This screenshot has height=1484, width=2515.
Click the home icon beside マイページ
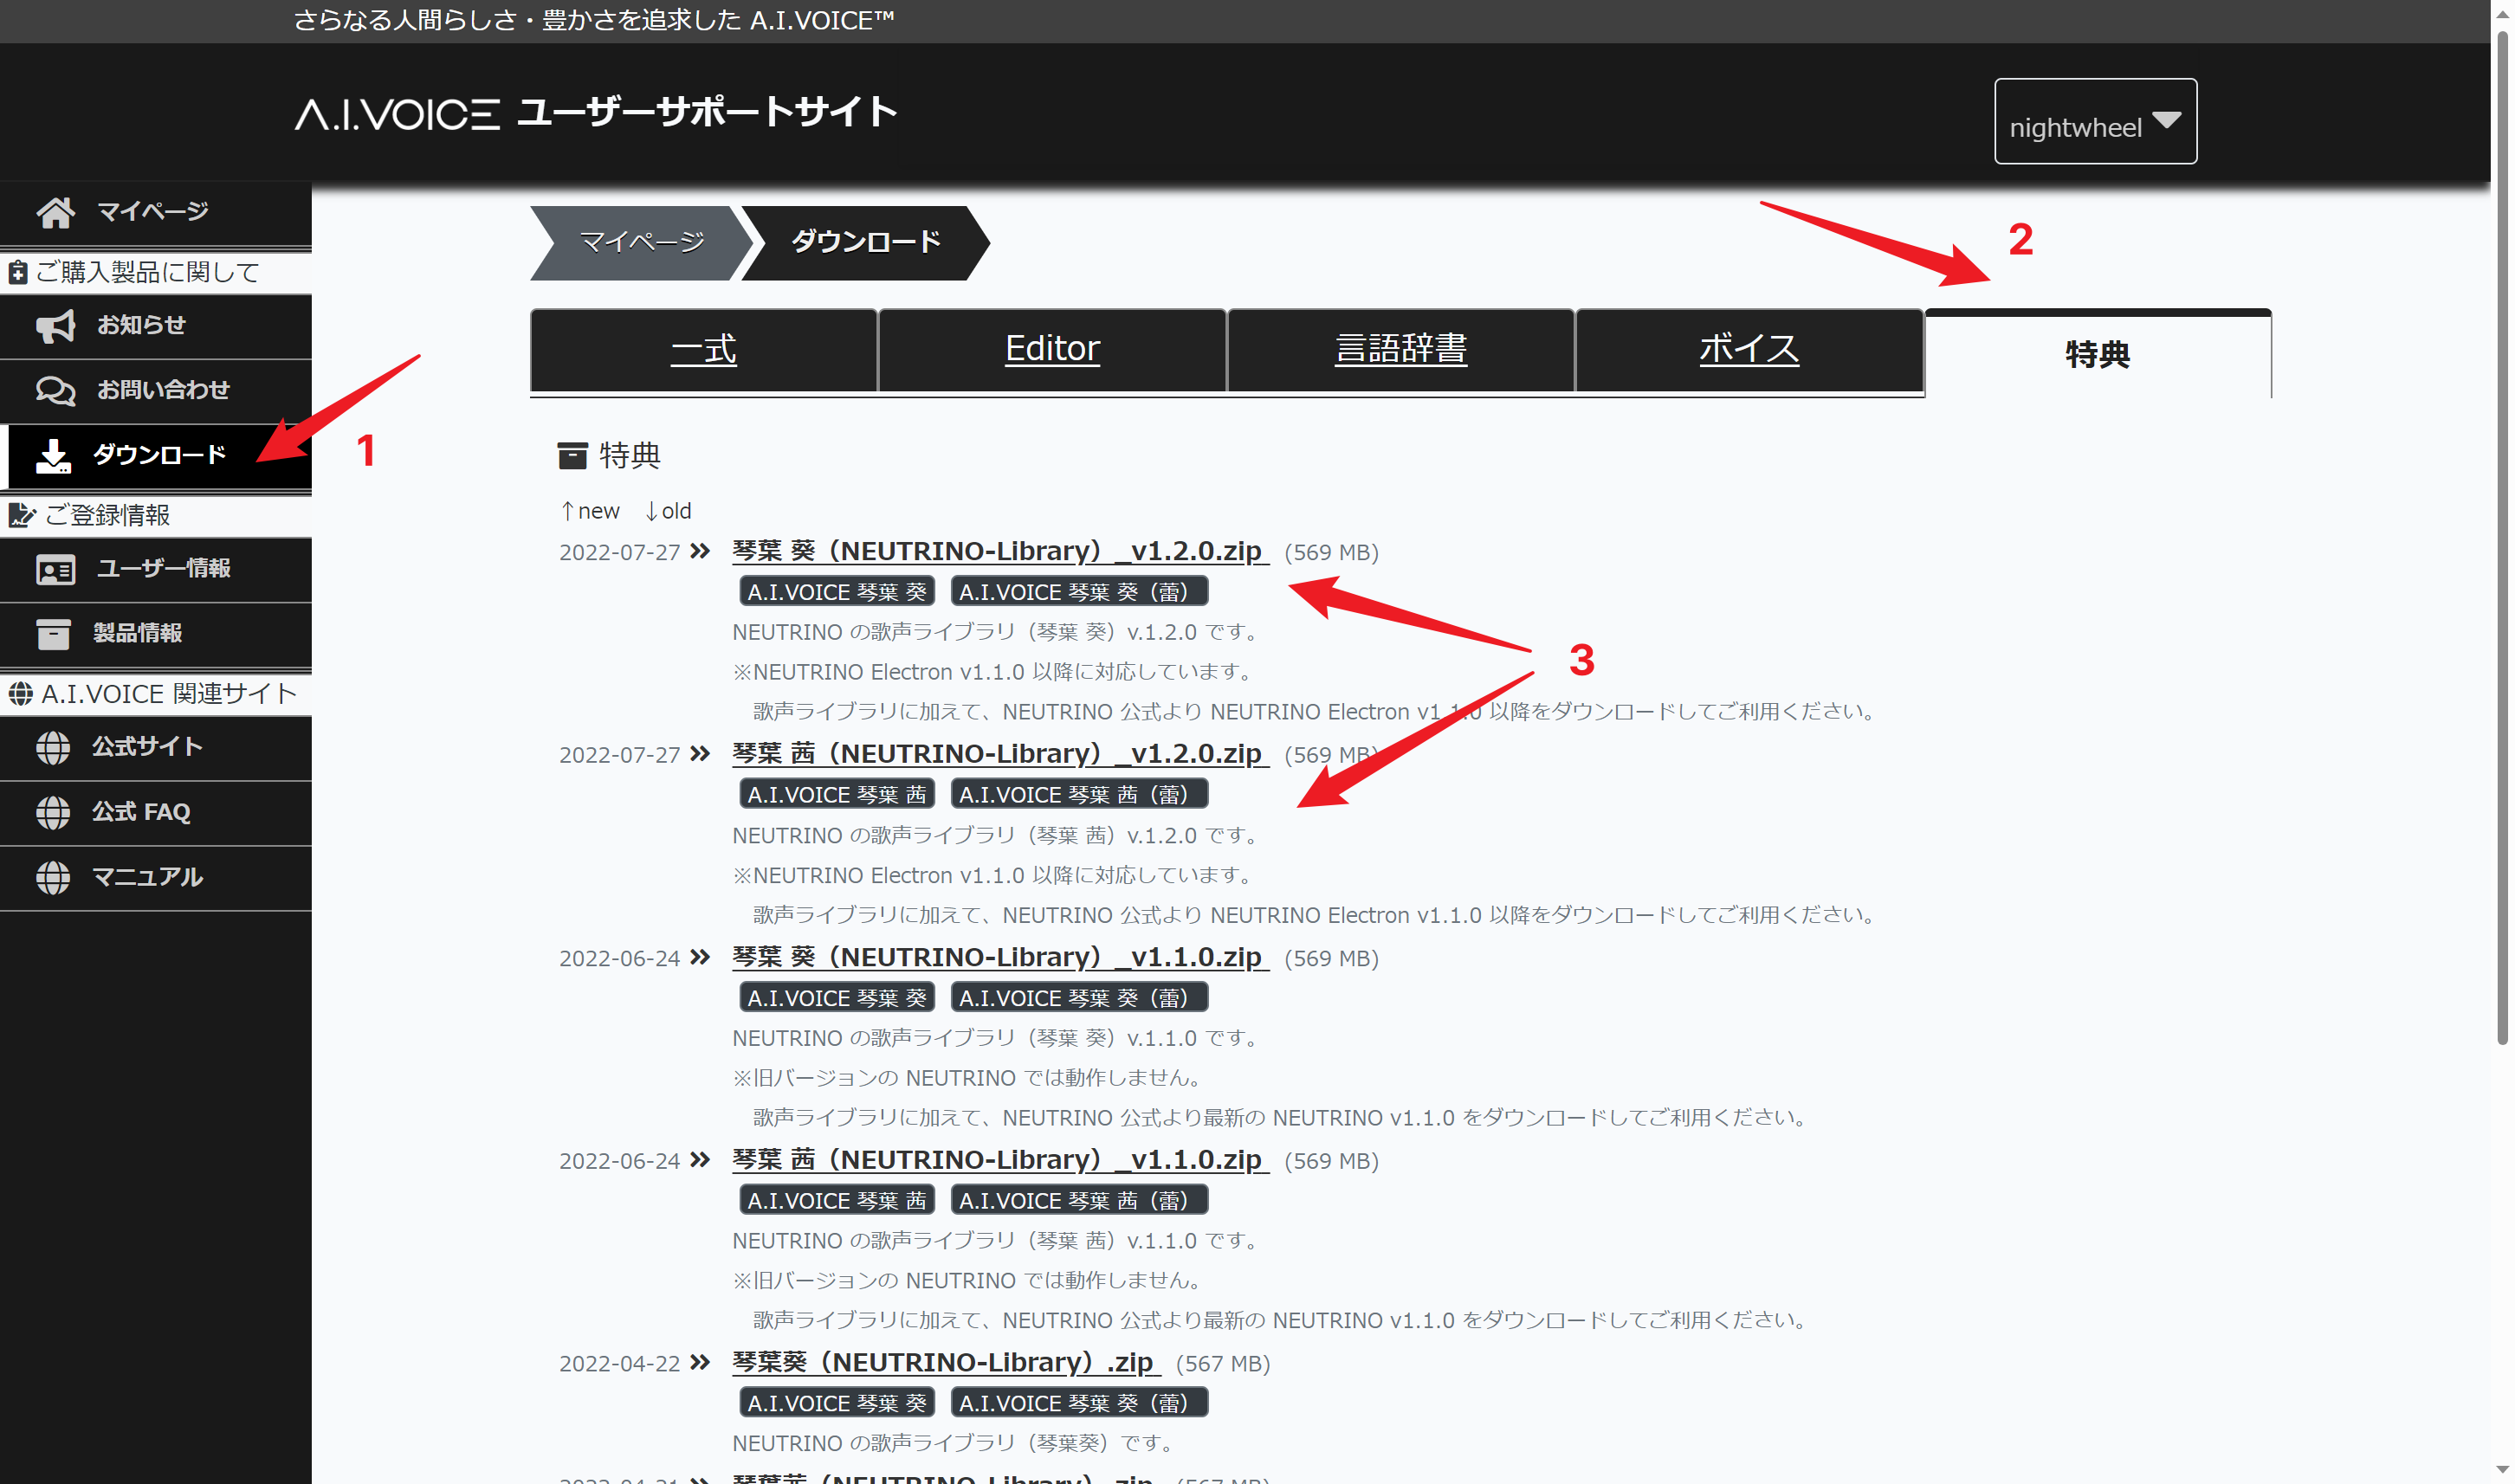point(55,212)
